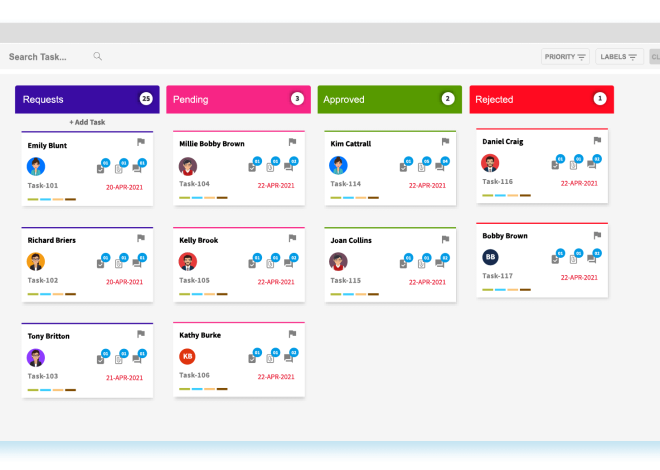Click the 25 count badge on Requests
The image size is (660, 470).
pos(146,98)
